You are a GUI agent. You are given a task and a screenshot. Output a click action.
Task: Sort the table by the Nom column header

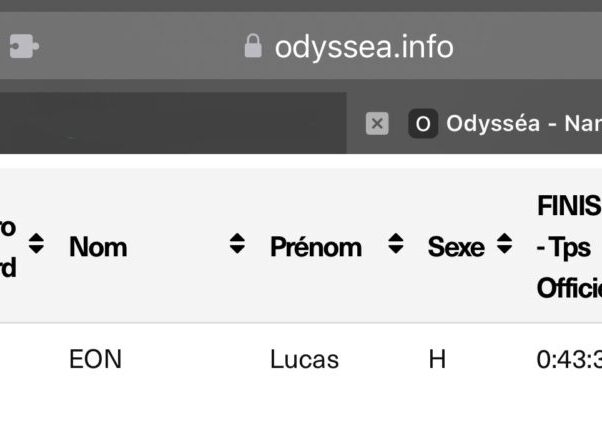98,247
